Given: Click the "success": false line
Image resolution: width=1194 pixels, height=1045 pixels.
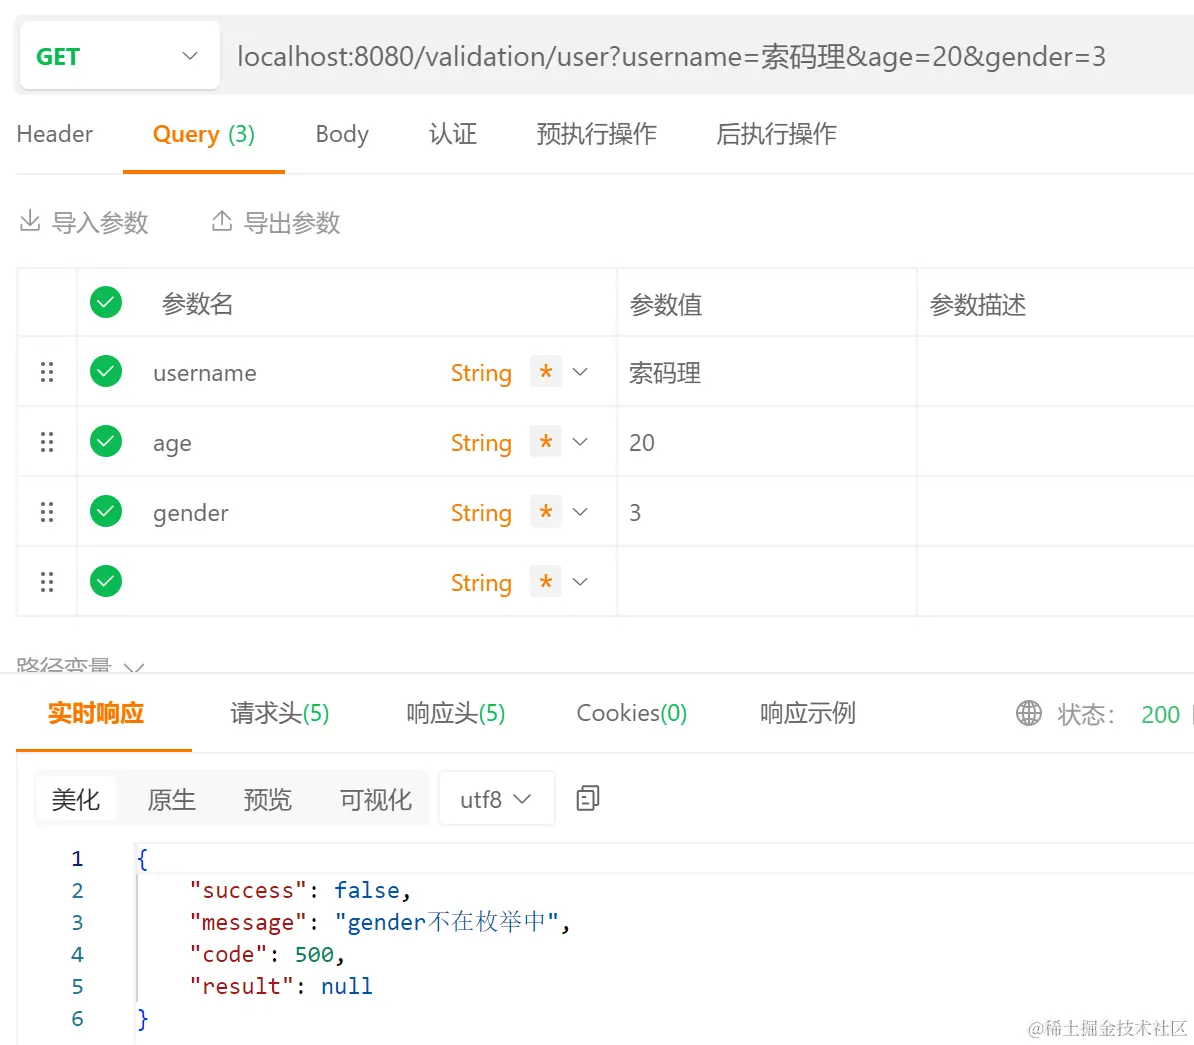Looking at the screenshot, I should pos(300,890).
